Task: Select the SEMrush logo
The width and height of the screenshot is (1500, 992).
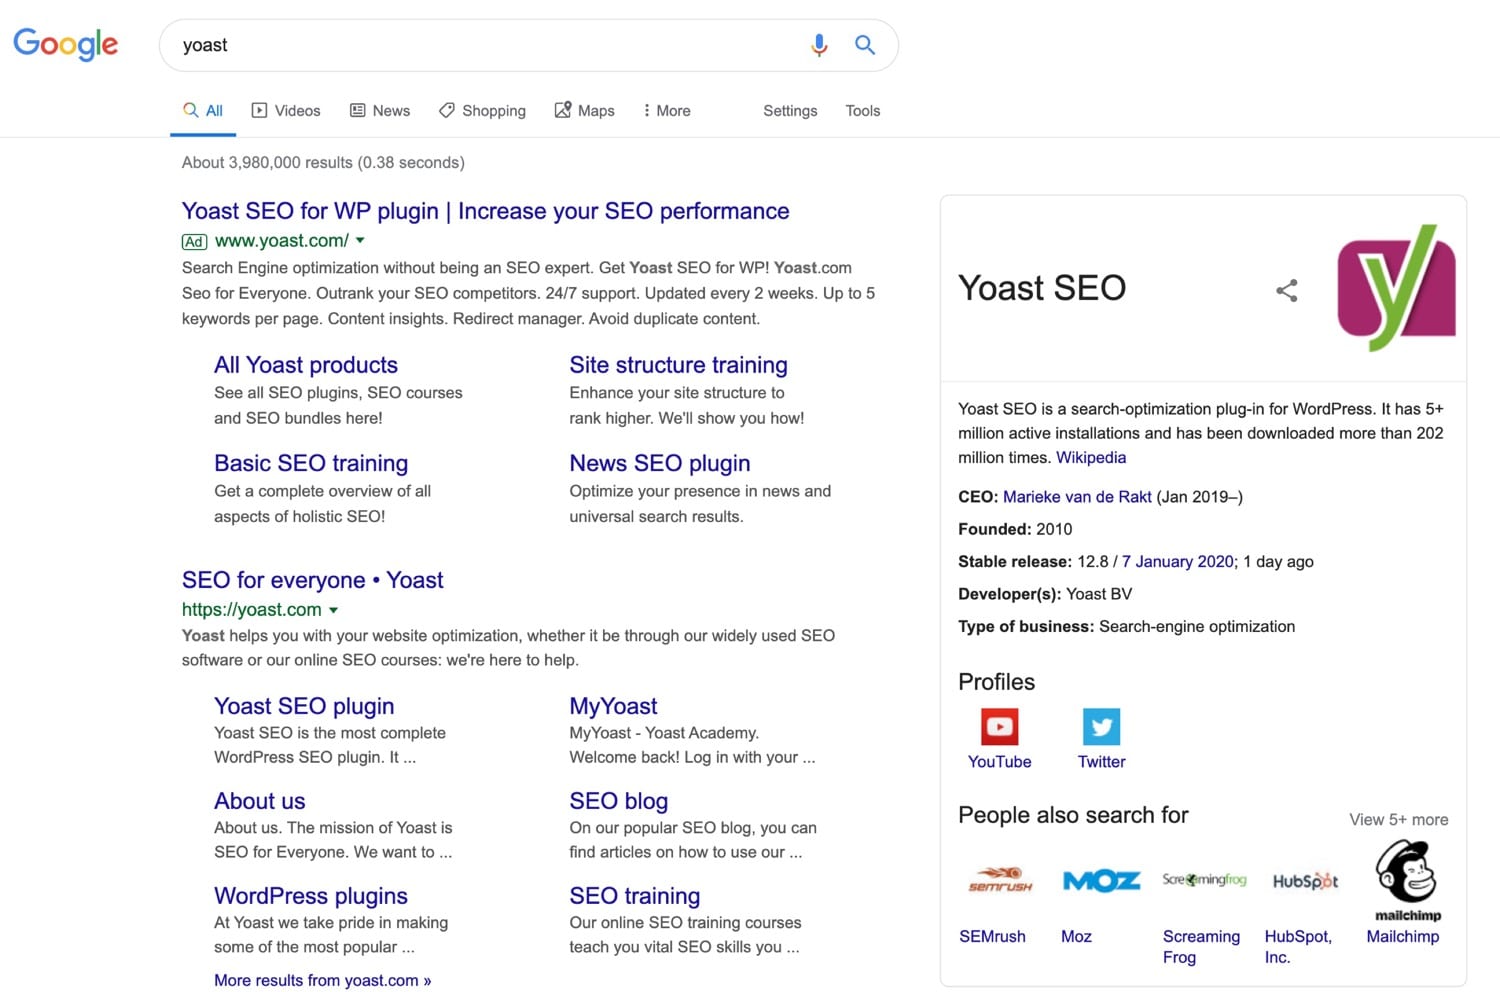Action: tap(997, 880)
